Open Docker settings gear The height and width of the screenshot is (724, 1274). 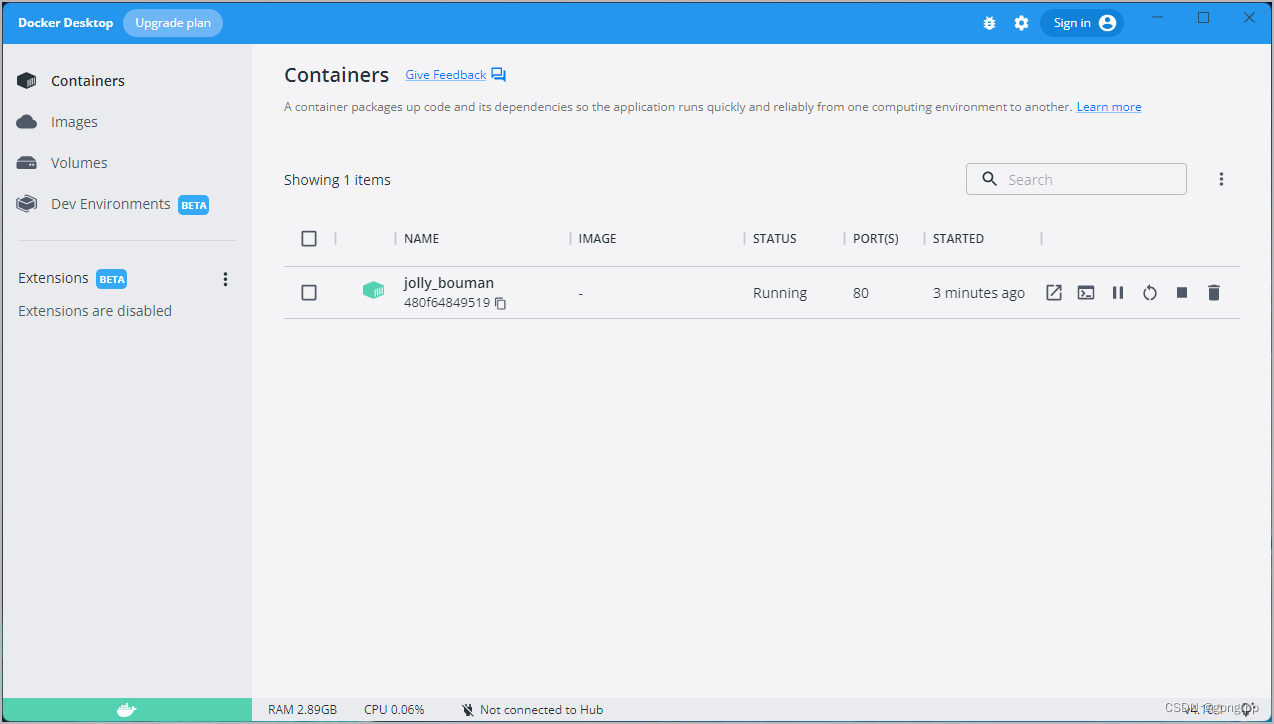1021,23
